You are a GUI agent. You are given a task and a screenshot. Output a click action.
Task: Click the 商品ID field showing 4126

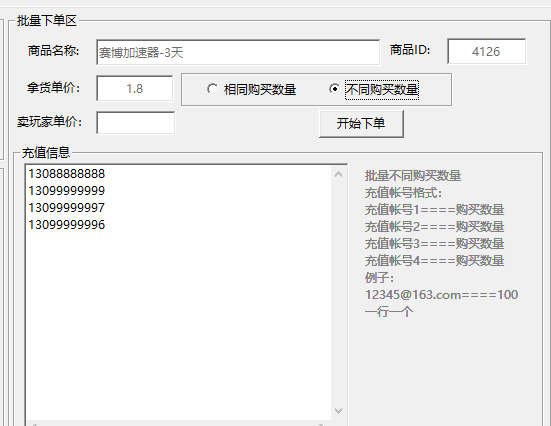486,51
